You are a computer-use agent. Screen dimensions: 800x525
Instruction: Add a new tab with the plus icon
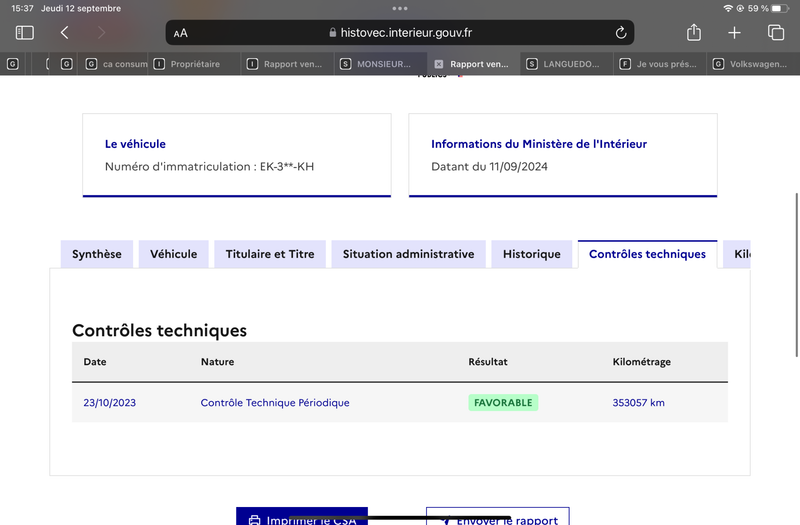734,33
